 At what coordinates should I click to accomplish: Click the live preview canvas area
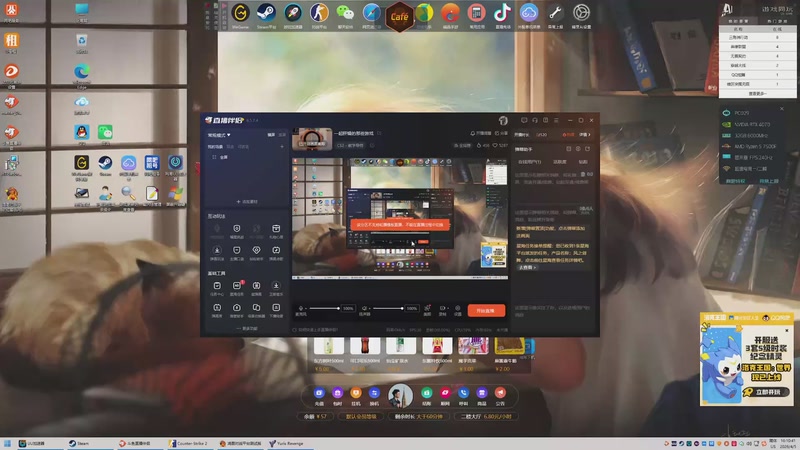[399, 218]
